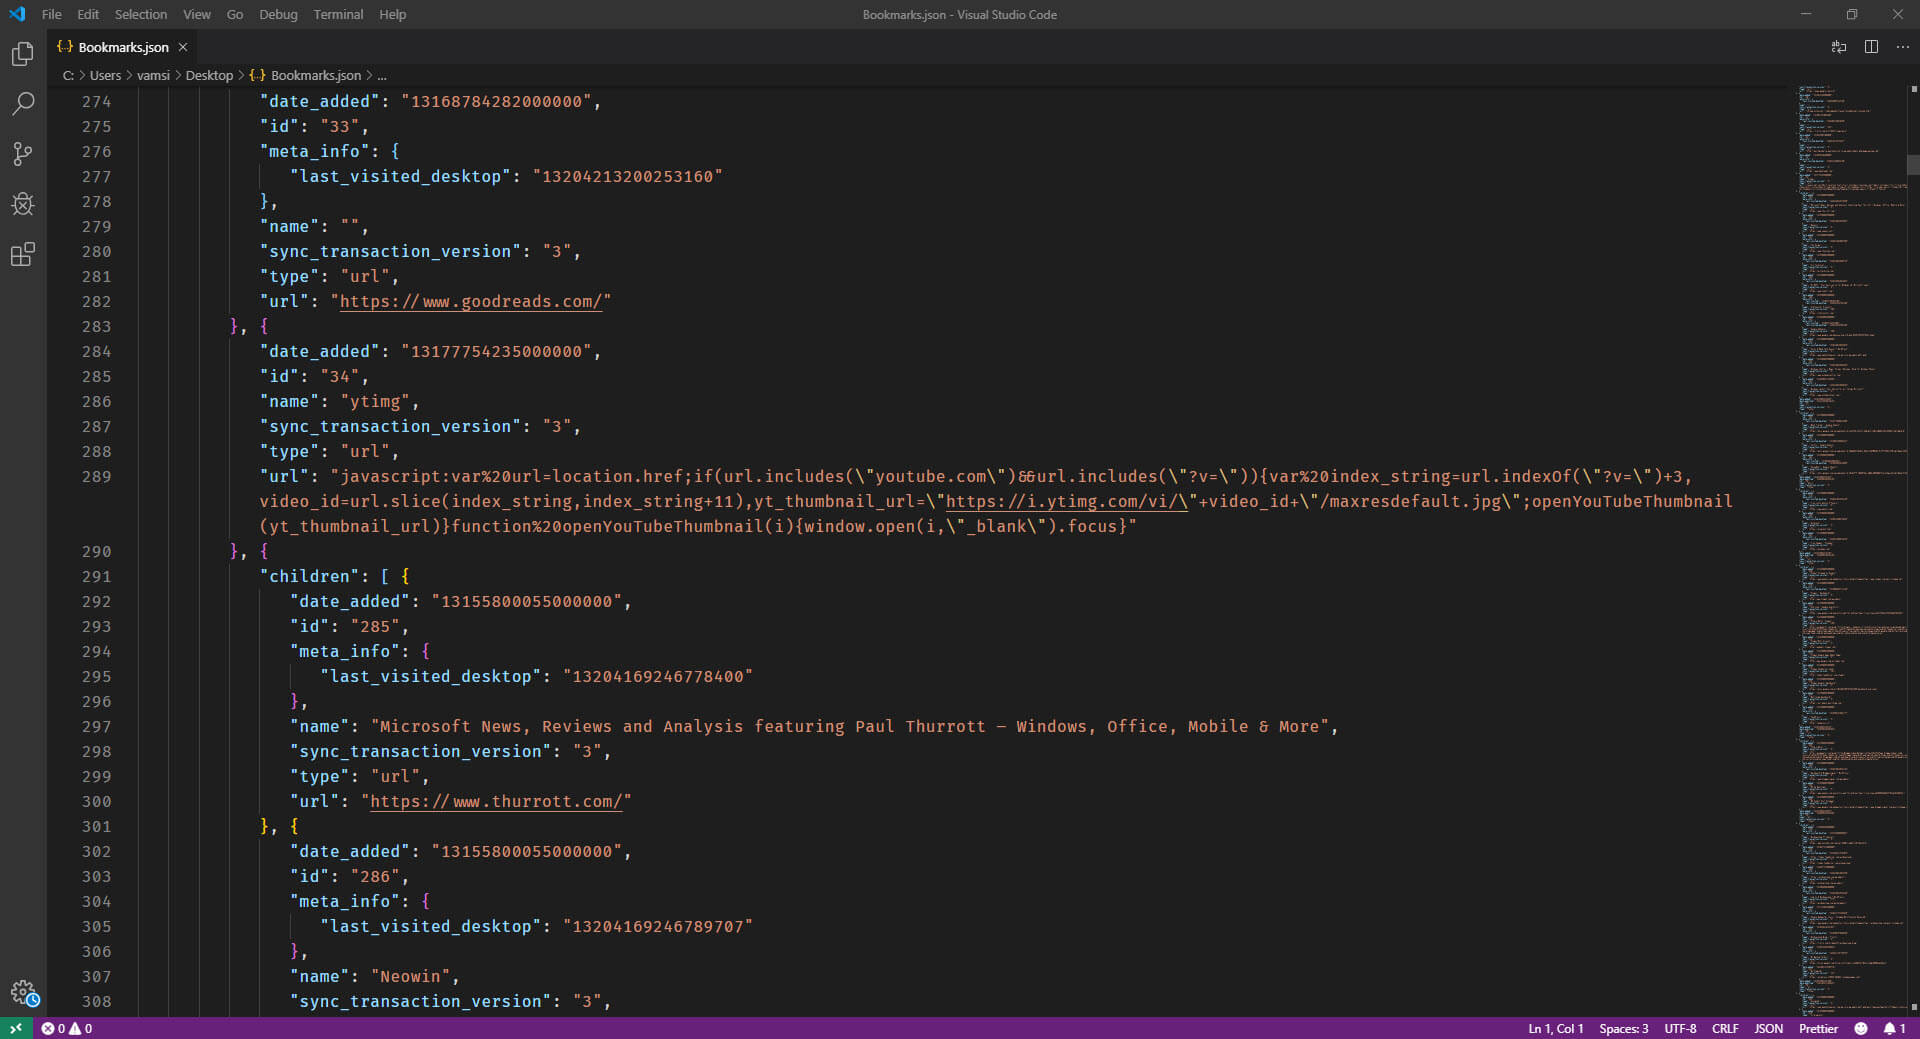
Task: Open Source Control view
Action: 22,154
